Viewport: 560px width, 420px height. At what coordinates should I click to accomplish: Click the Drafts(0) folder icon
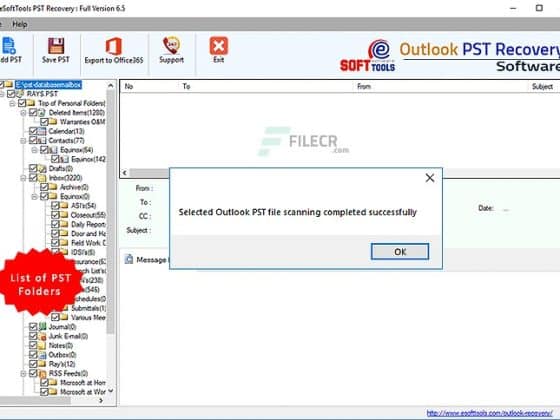(x=42, y=168)
